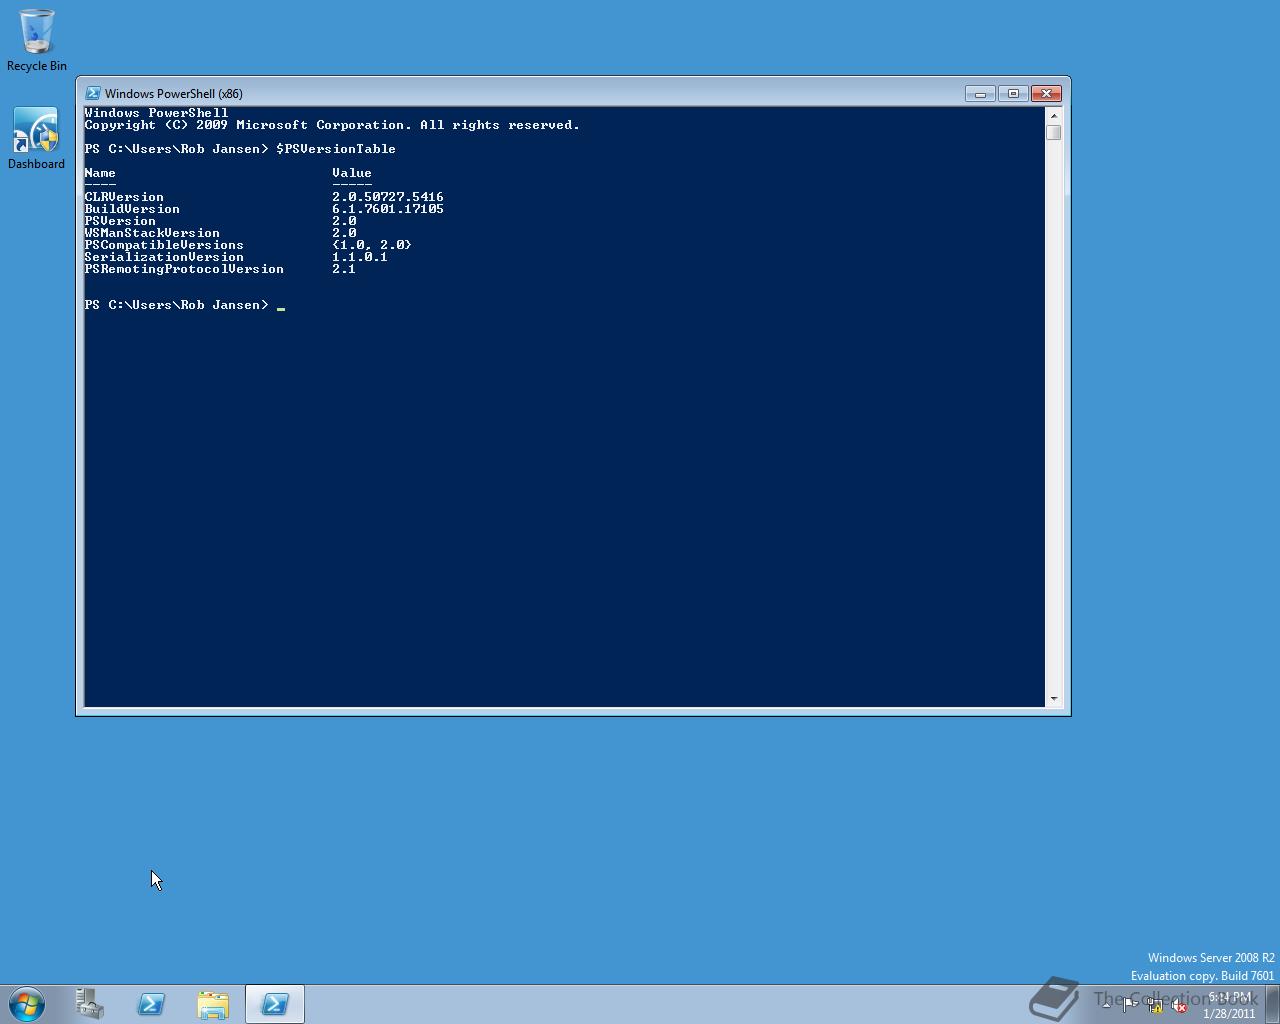This screenshot has height=1024, width=1280.
Task: Click the value 6.1.7601.17105
Action: [388, 209]
